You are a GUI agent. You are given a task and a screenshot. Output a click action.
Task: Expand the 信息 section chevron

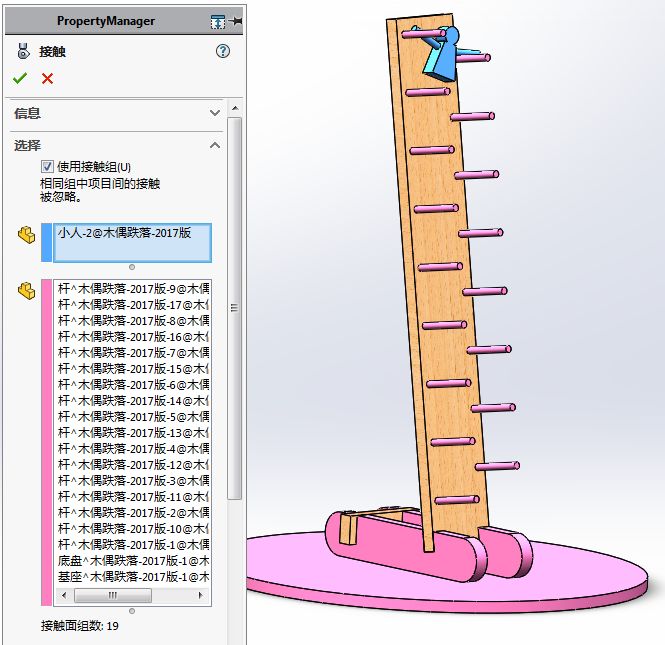(x=215, y=113)
